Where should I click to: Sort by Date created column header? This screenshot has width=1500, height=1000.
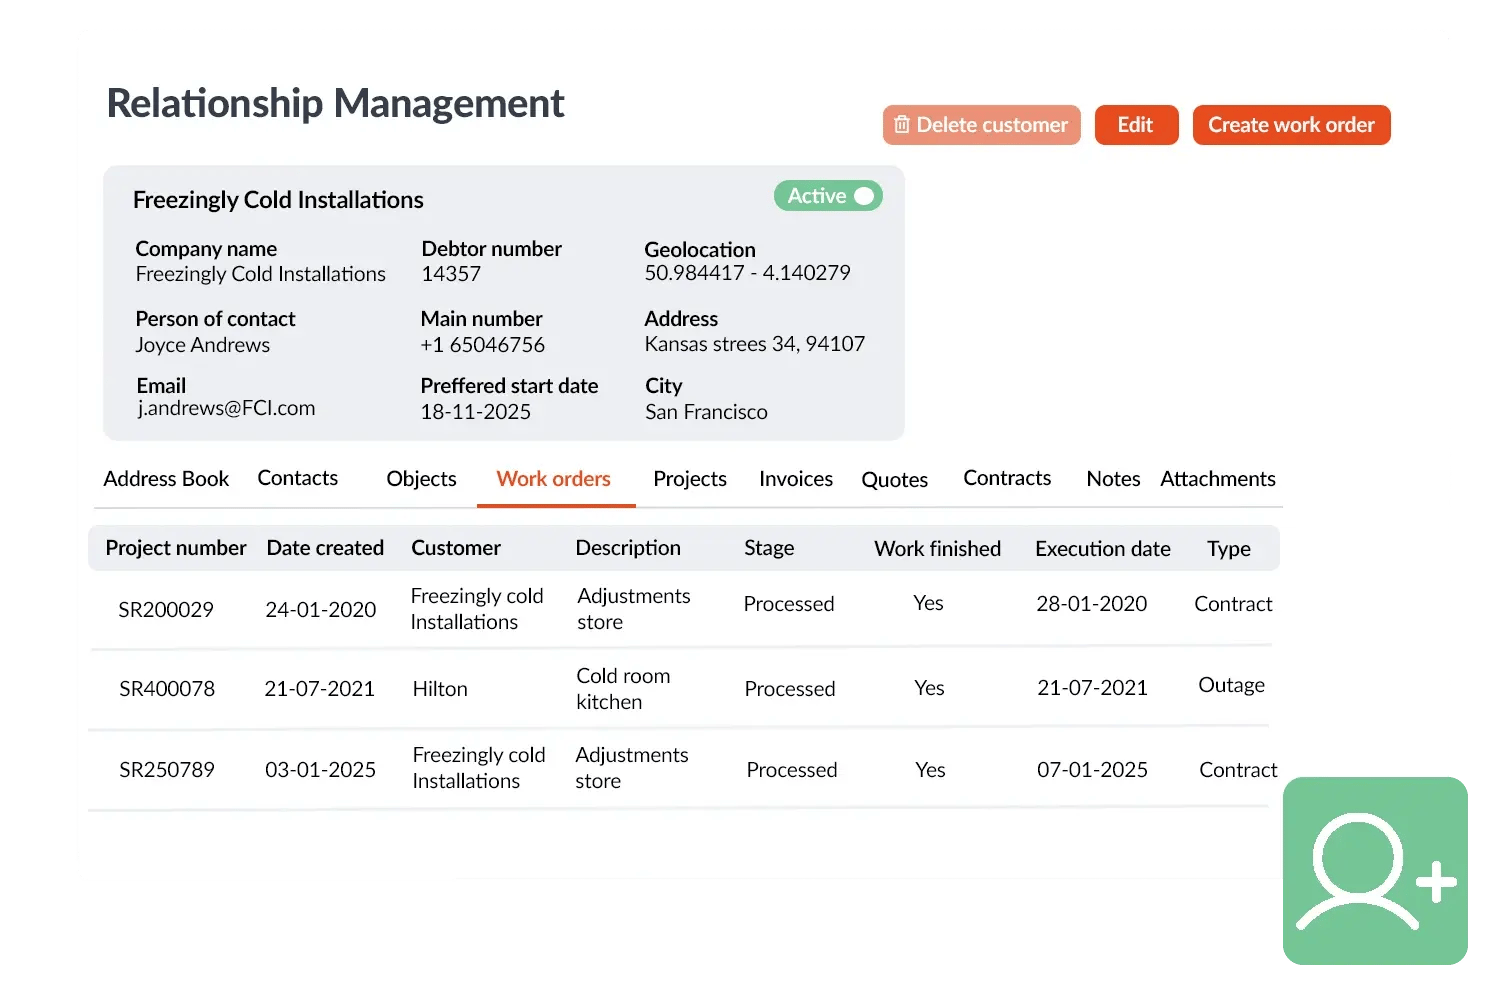(325, 548)
